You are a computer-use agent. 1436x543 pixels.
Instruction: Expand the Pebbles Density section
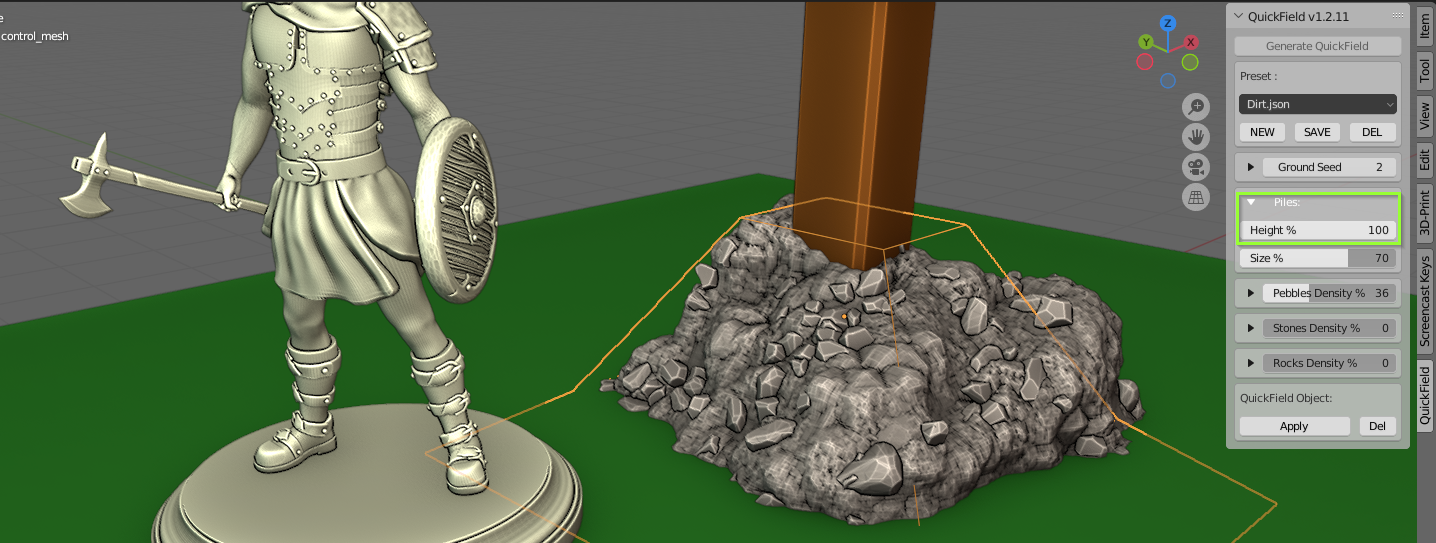1250,293
